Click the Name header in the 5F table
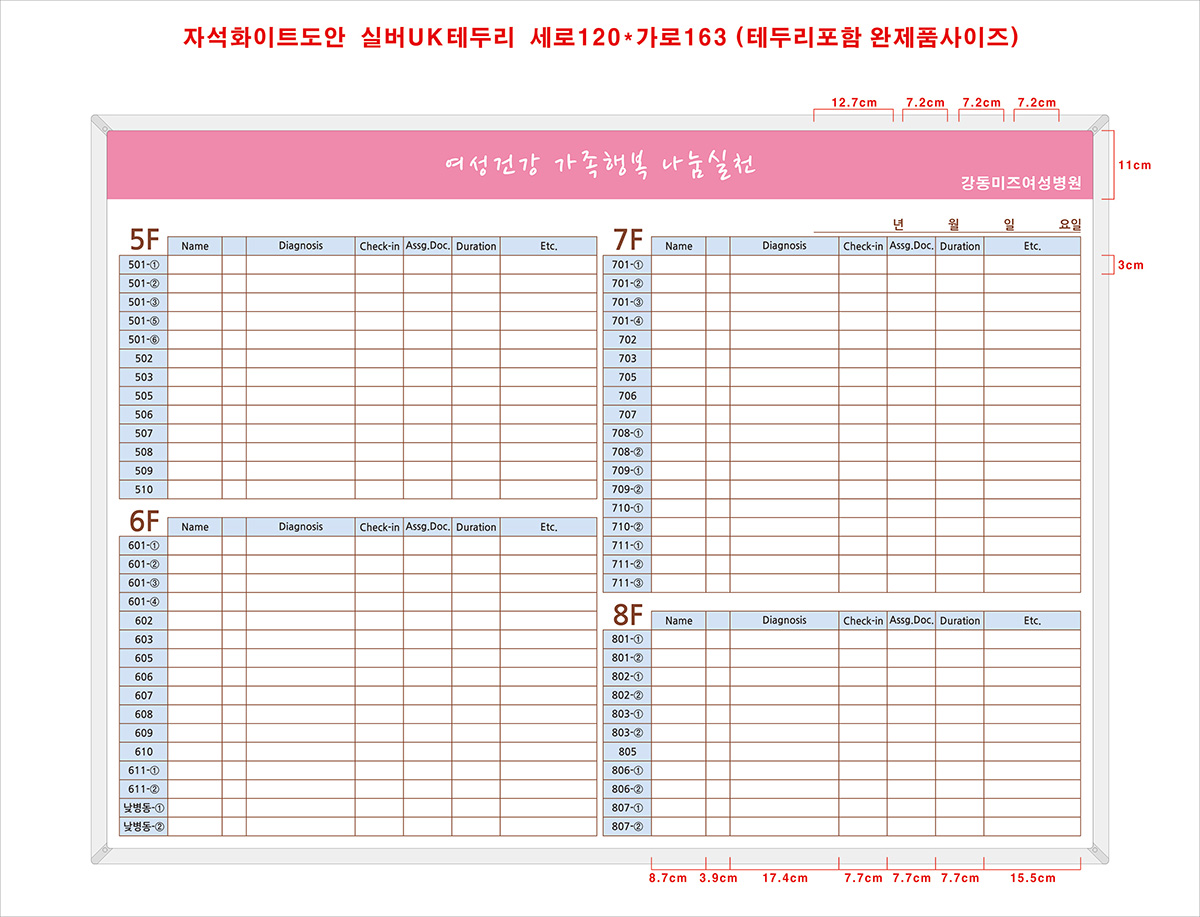 click(x=195, y=246)
